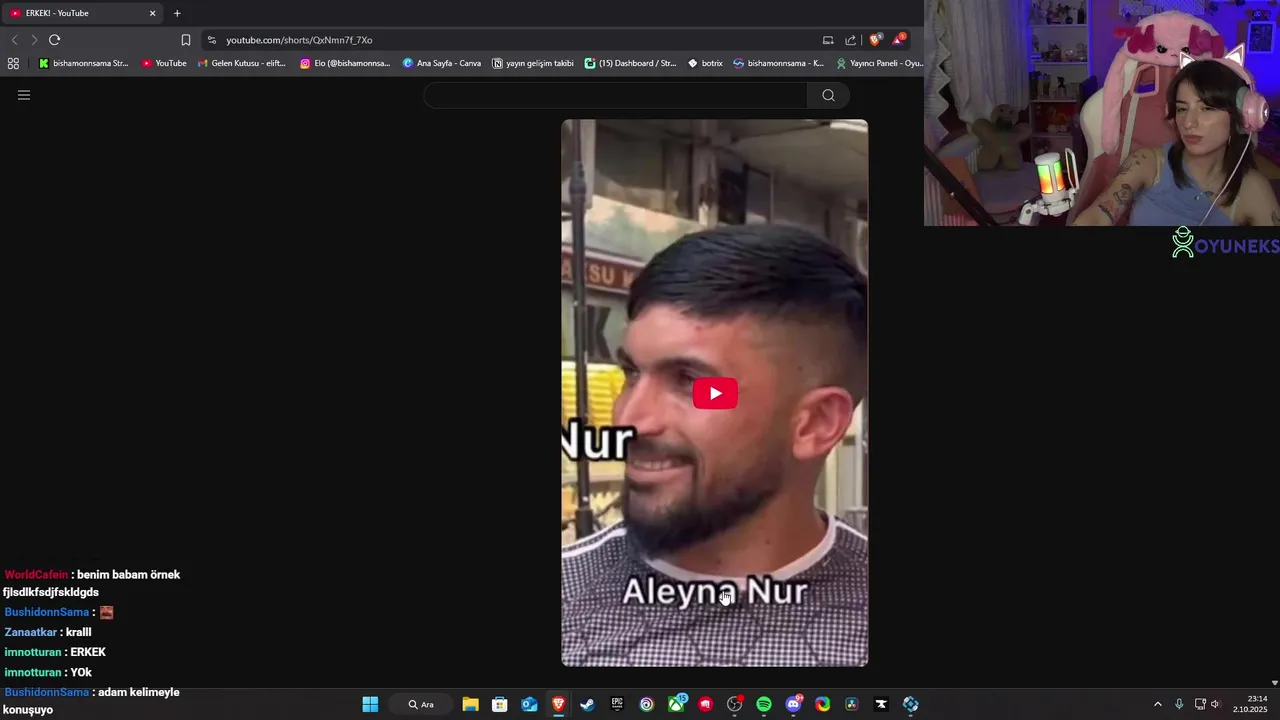The width and height of the screenshot is (1280, 720).
Task: Open Discord from the taskbar
Action: [x=794, y=704]
